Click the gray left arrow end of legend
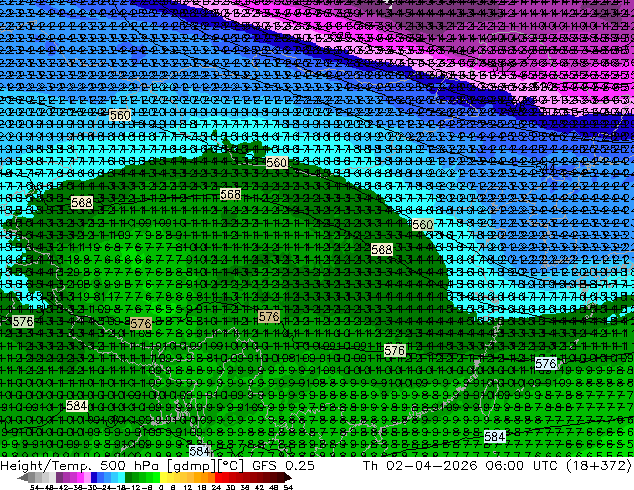634x490 pixels. tap(23, 477)
